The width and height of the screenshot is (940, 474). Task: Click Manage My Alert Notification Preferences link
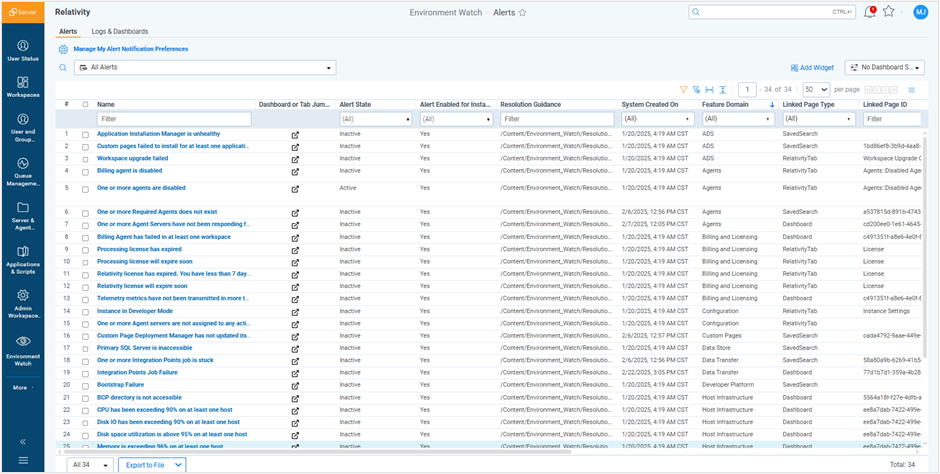[x=130, y=48]
